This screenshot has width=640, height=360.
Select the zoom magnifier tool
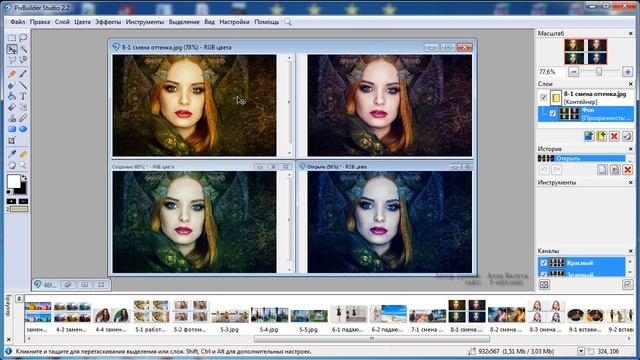pos(23,165)
